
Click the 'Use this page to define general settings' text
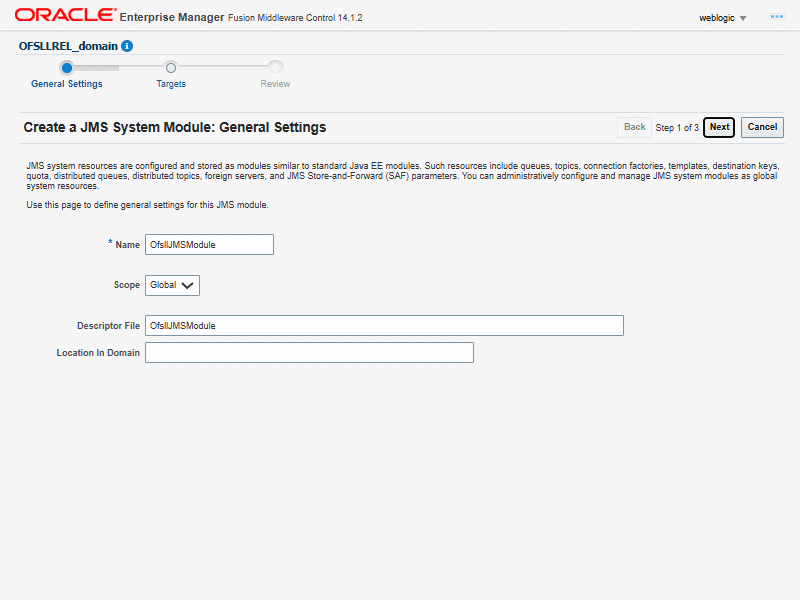[x=147, y=205]
